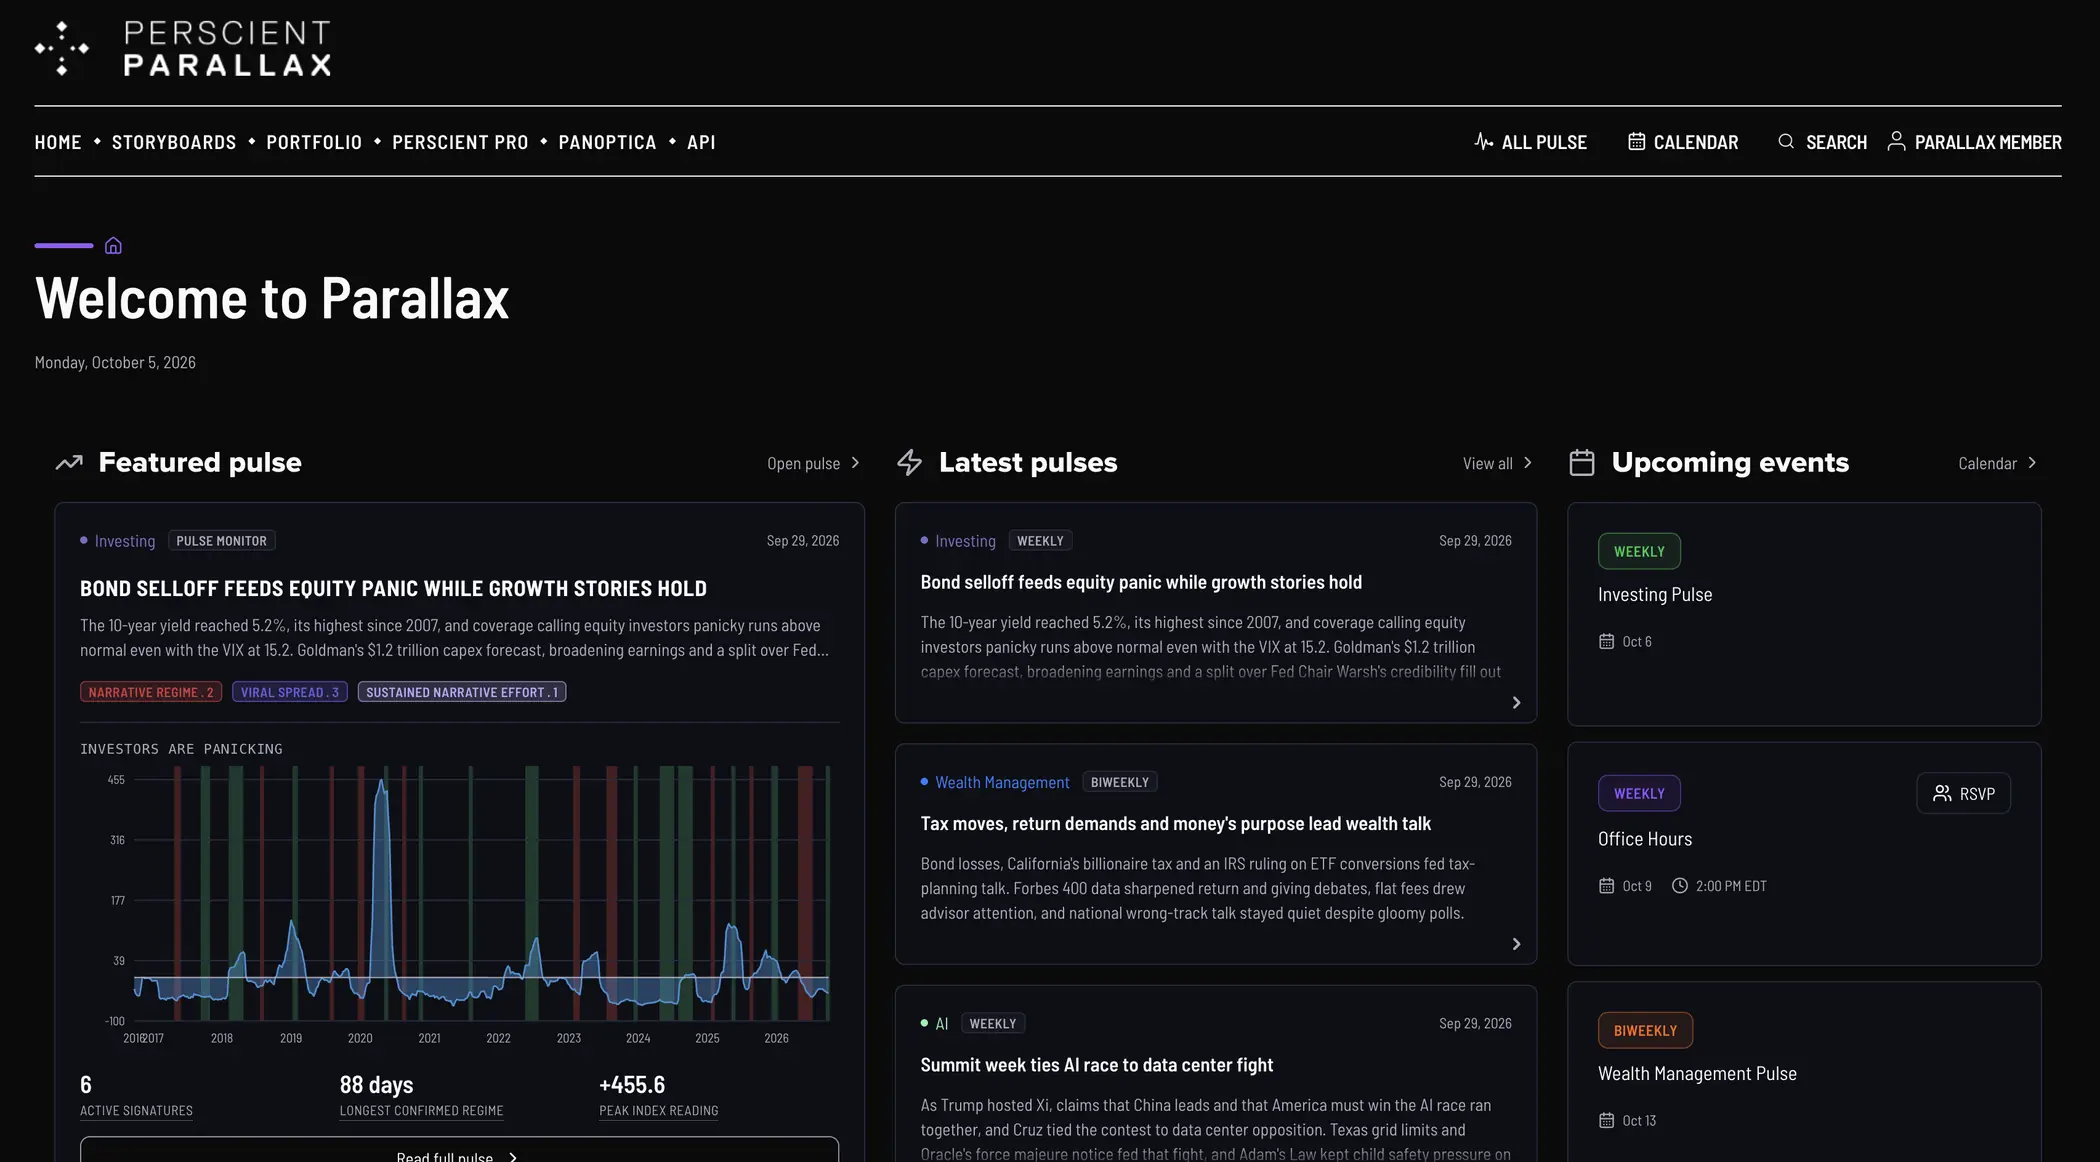The image size is (2100, 1162).
Task: Open the Panoptica menu item
Action: pos(607,142)
